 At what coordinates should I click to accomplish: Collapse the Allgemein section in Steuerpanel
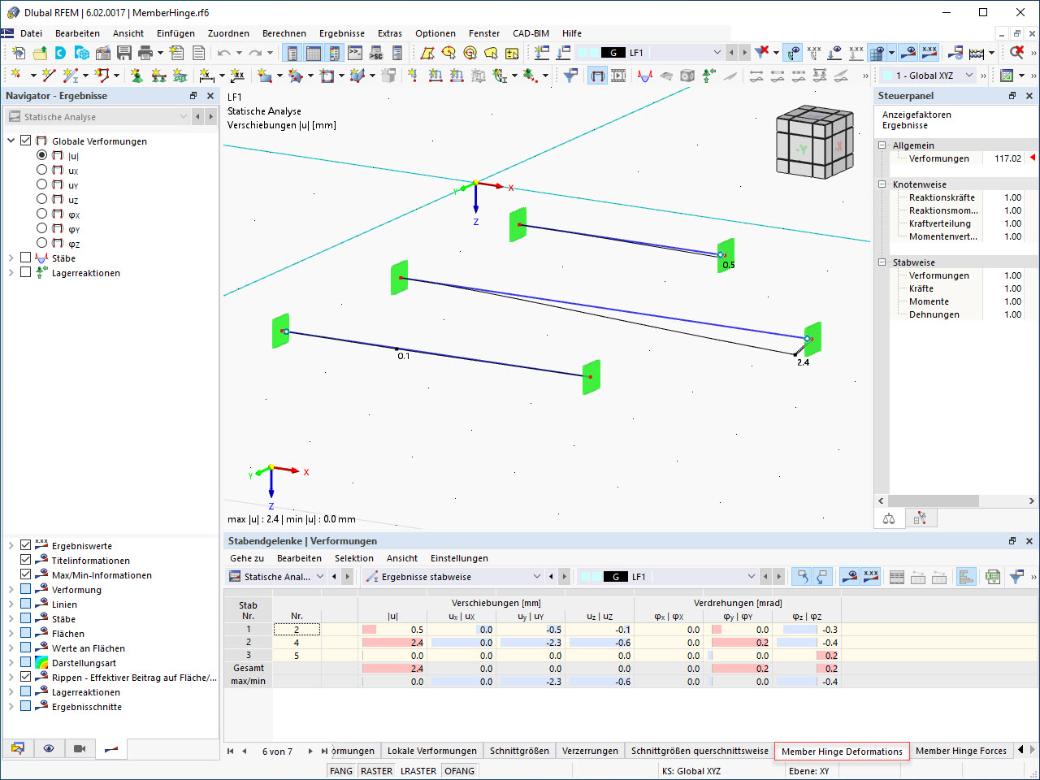pyautogui.click(x=882, y=145)
